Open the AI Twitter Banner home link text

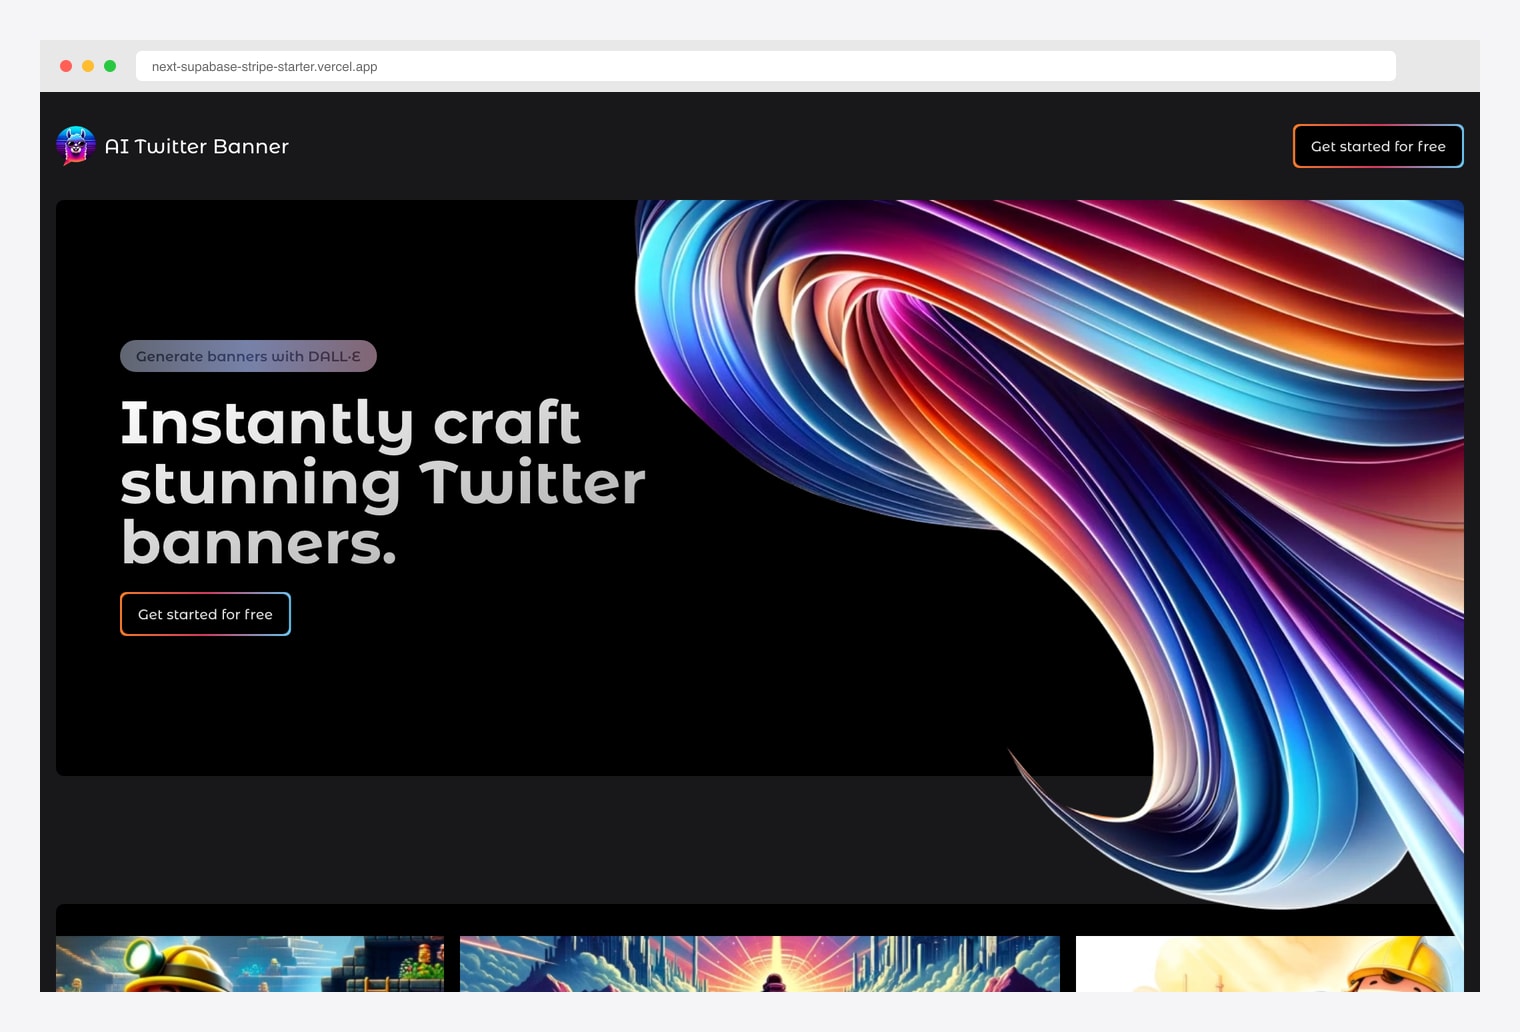coord(197,146)
